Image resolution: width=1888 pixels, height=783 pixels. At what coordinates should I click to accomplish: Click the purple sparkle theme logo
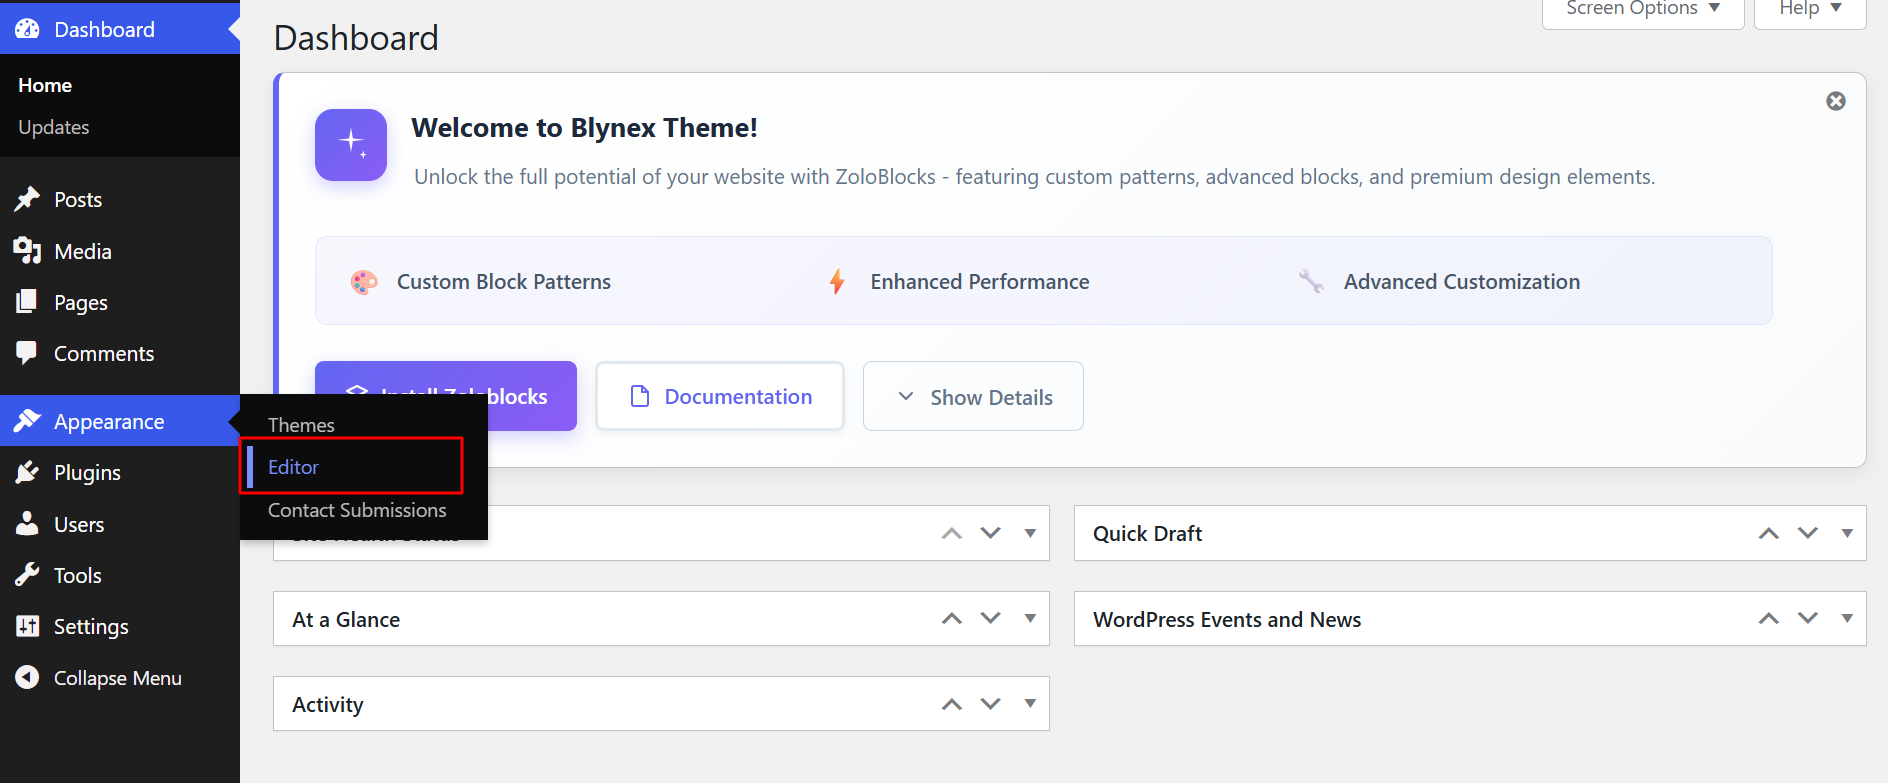351,145
